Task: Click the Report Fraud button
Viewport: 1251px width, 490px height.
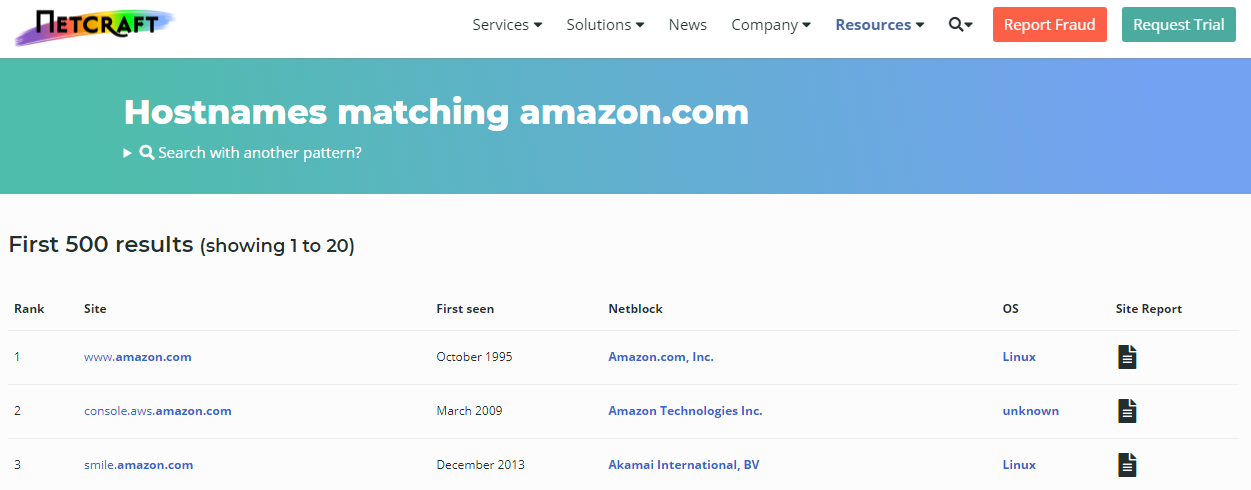Action: coord(1049,25)
